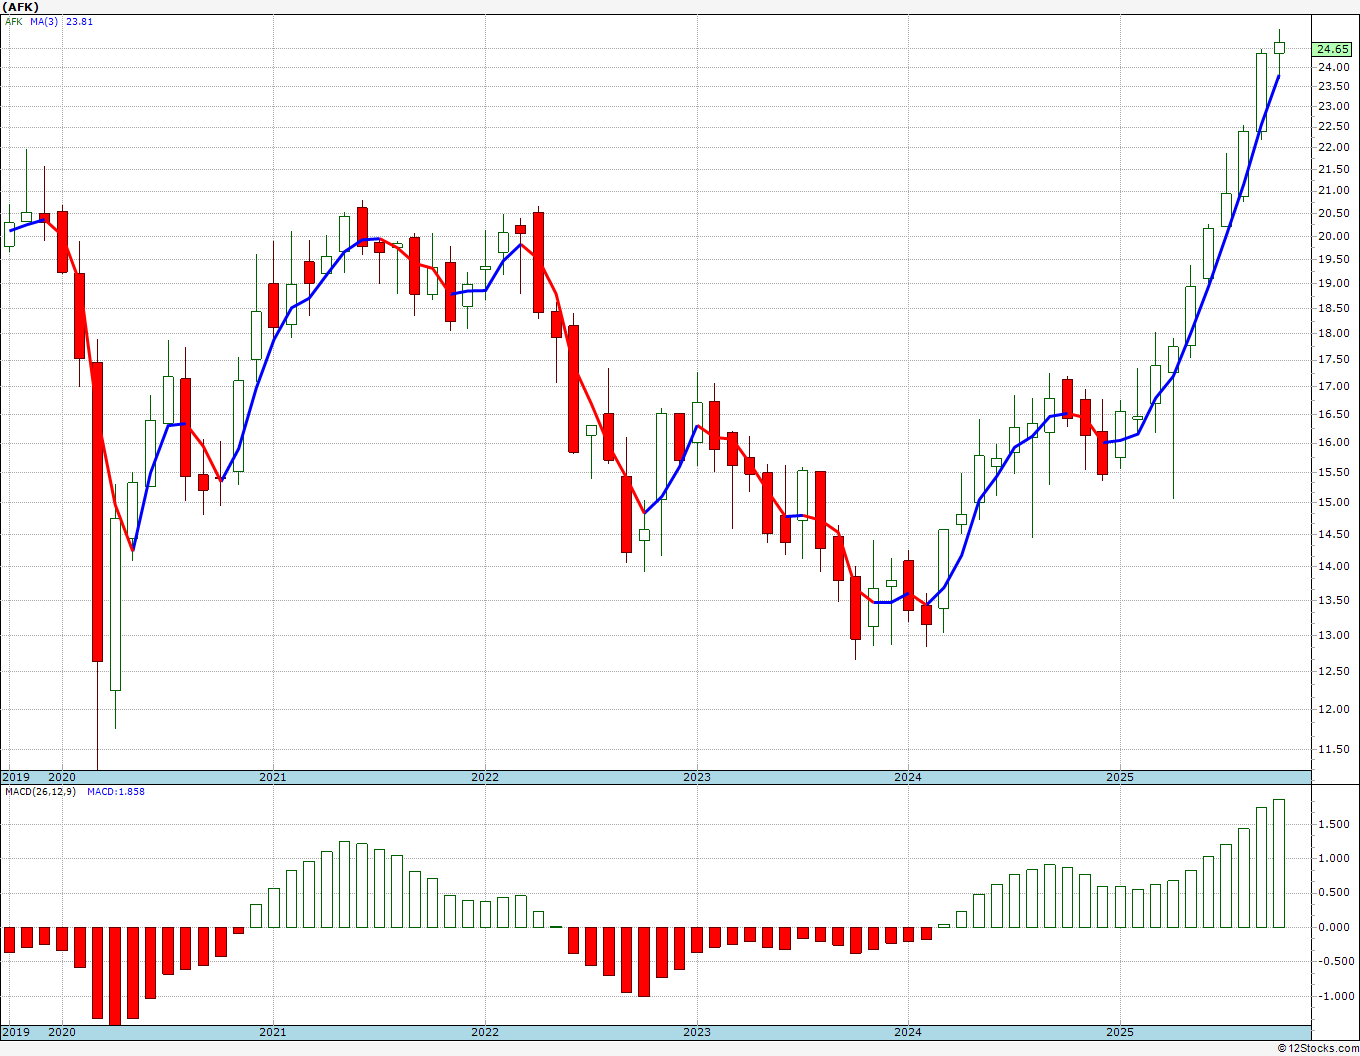Click the 11.50 price axis label
This screenshot has height=1056, width=1360.
(x=1333, y=749)
